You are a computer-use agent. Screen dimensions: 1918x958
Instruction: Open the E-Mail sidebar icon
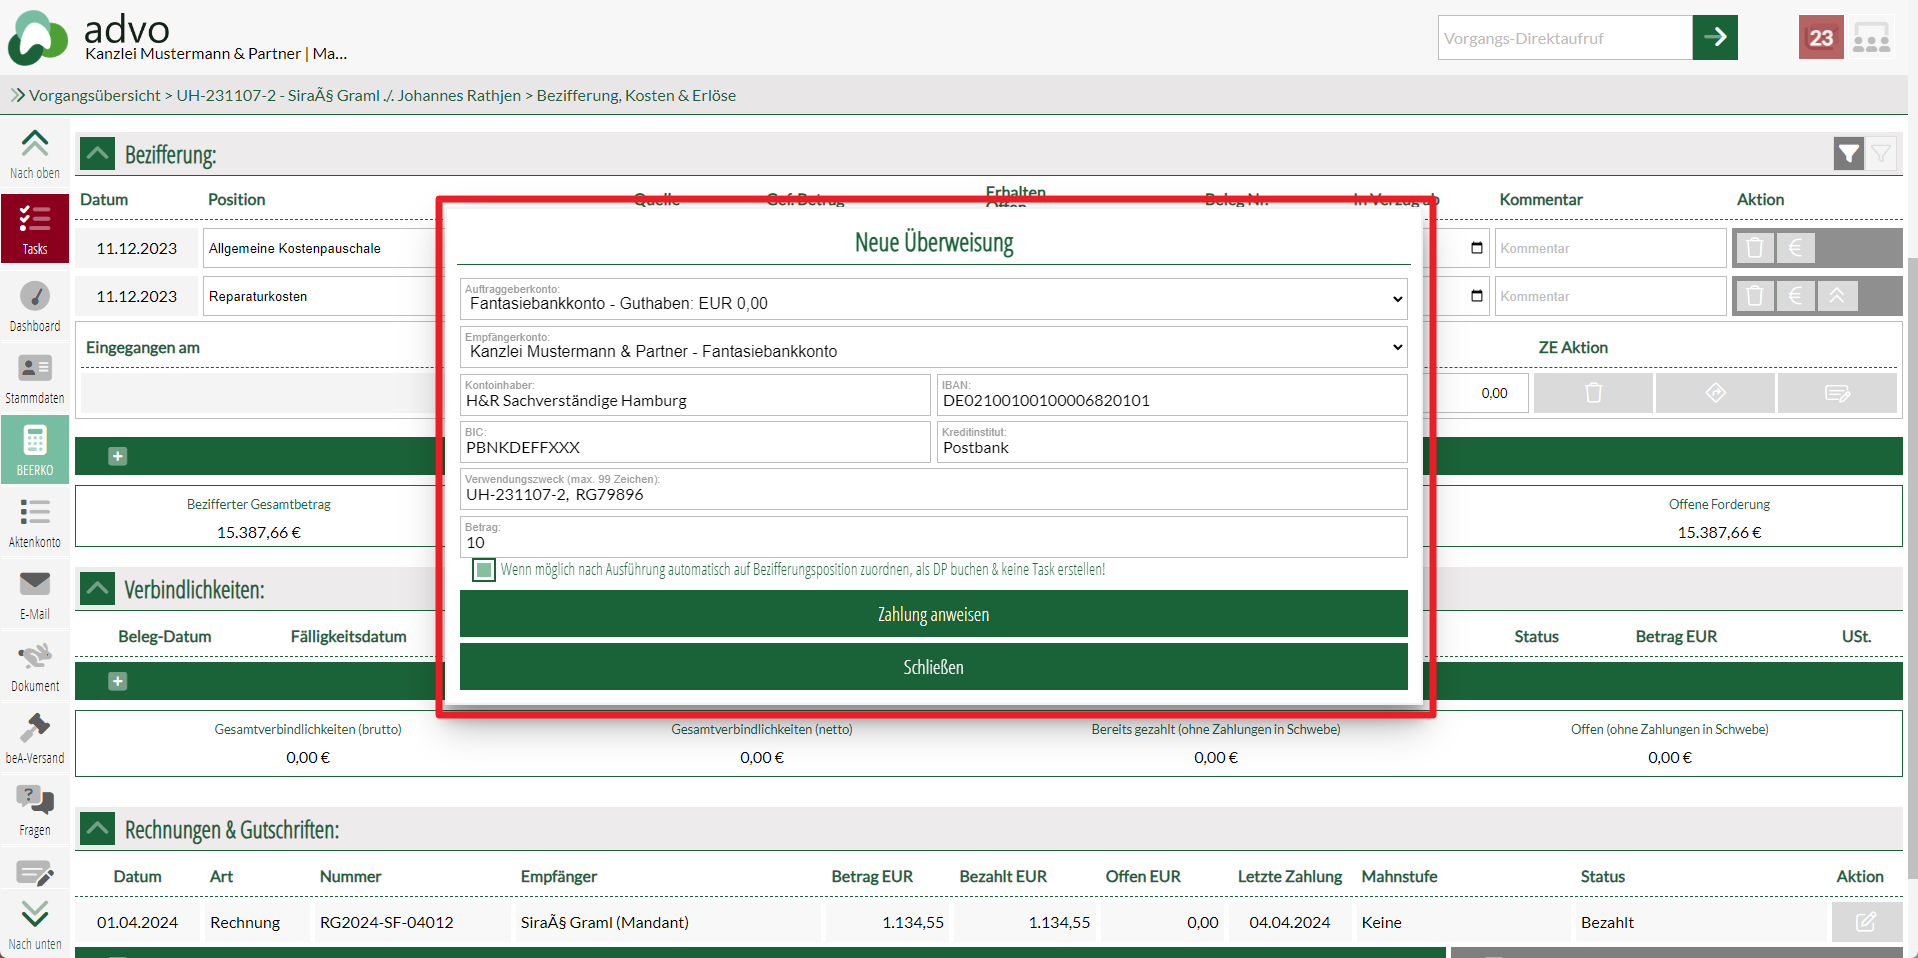click(35, 594)
